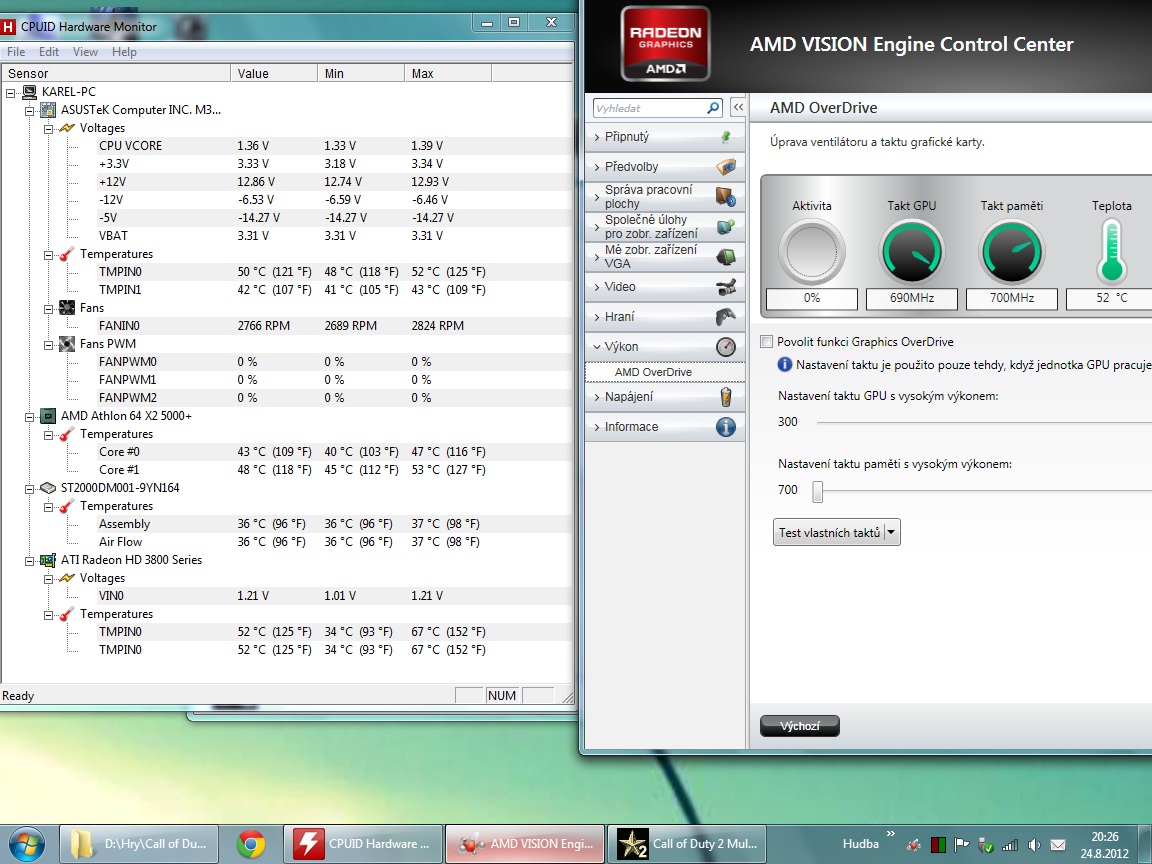Click the Video camera icon in sidebar
1152x864 pixels.
click(726, 287)
